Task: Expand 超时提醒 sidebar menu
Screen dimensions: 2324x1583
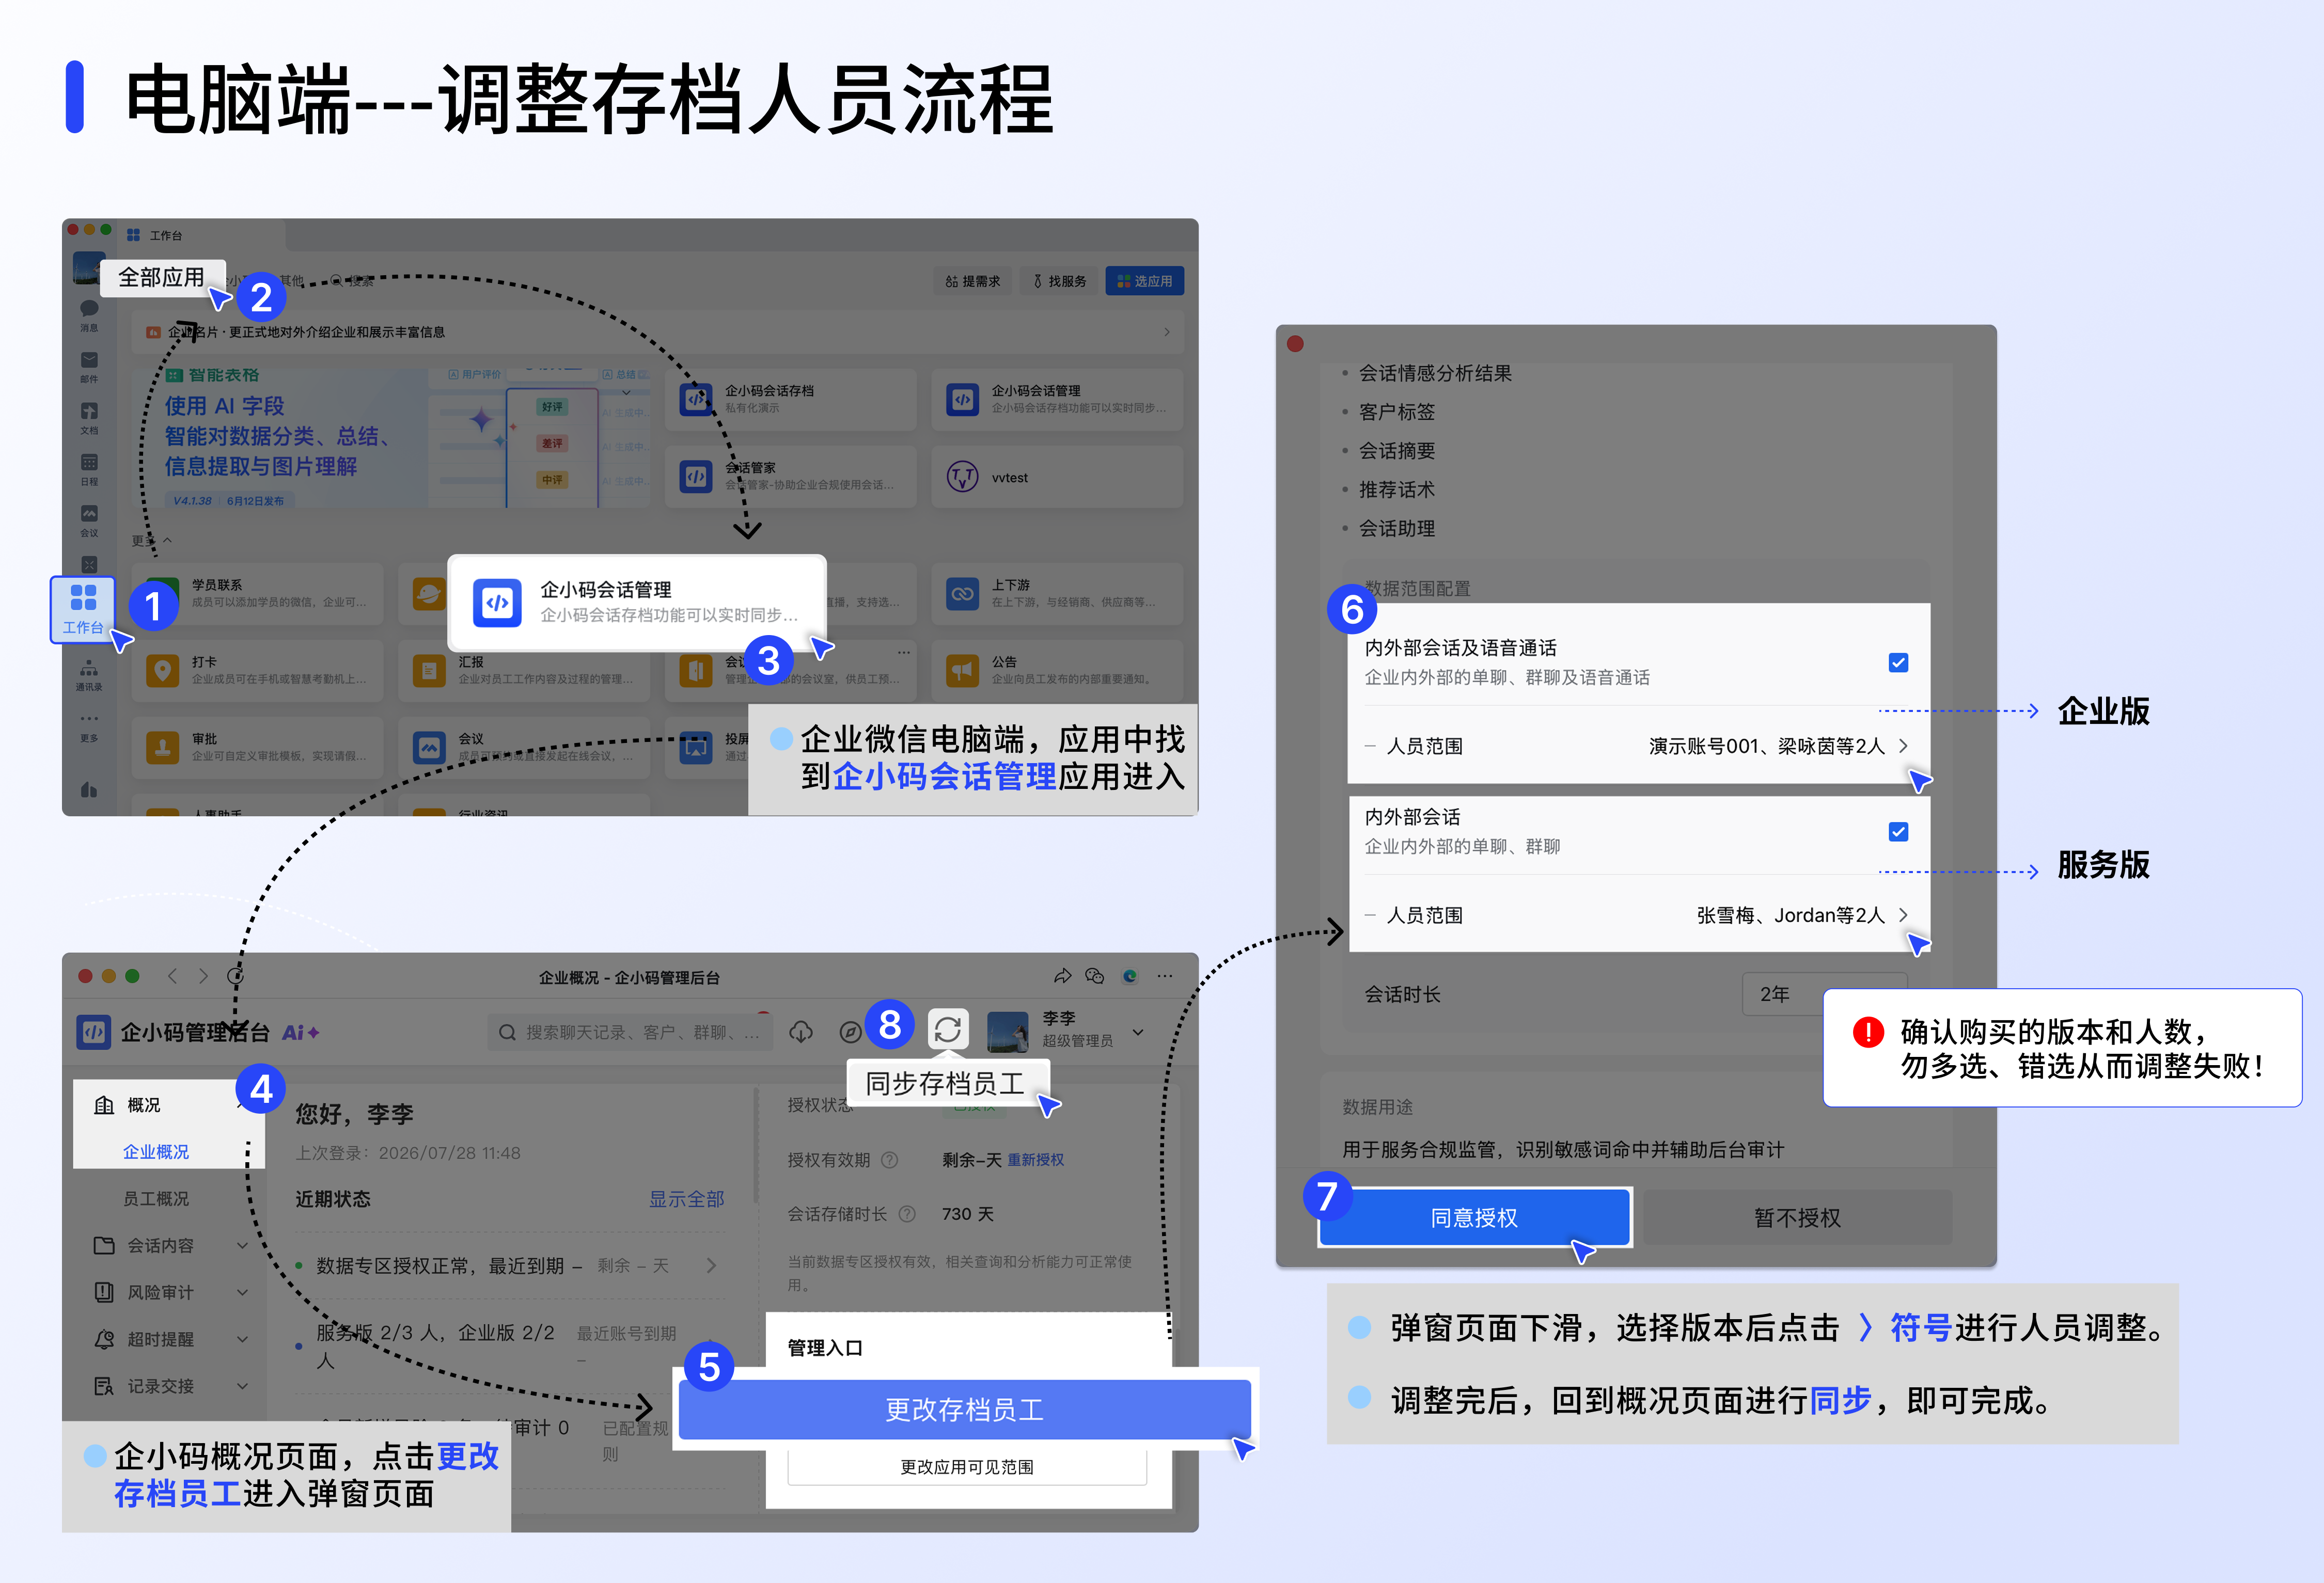Action: coord(169,1339)
